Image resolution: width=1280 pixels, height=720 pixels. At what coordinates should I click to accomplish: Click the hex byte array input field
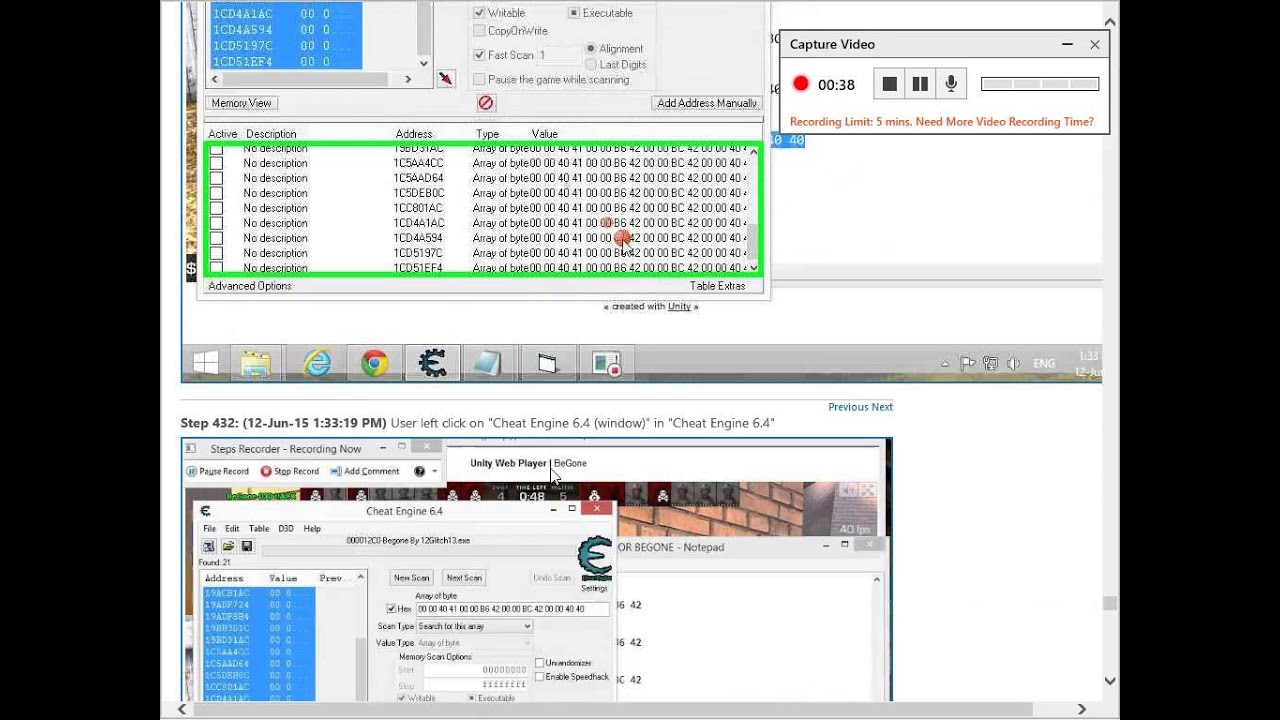(513, 608)
